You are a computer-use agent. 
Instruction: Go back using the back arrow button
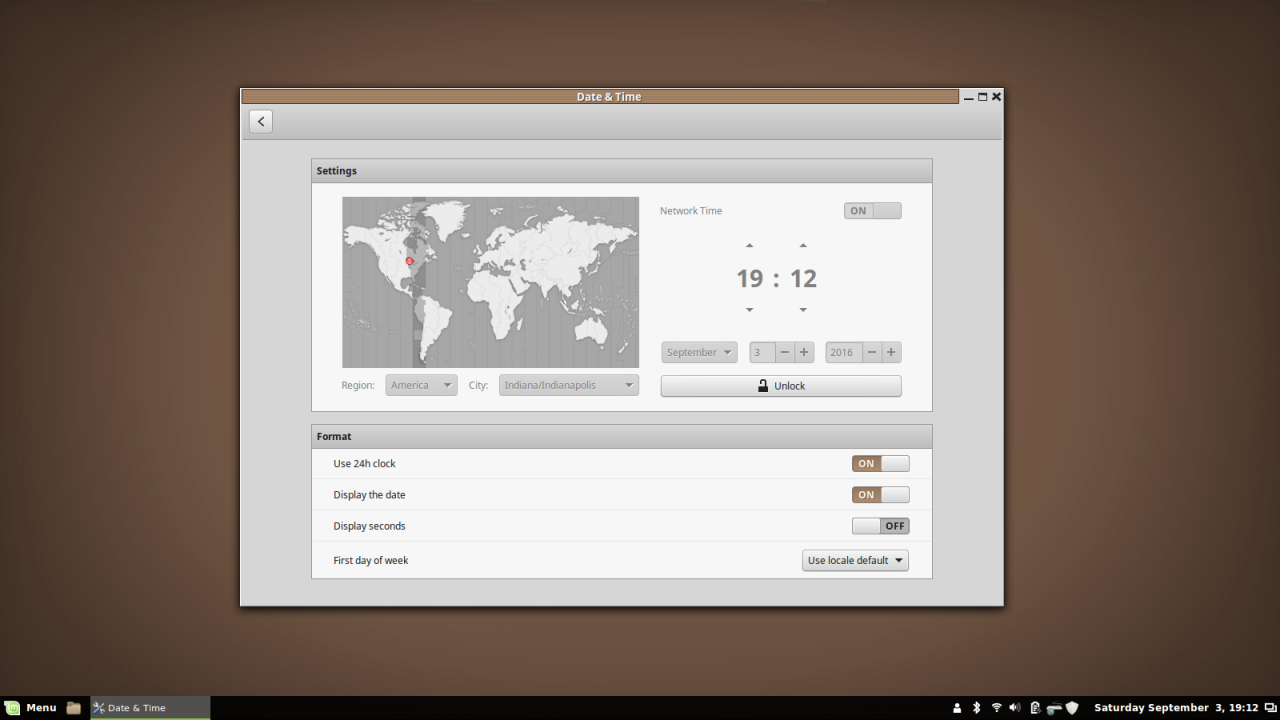coord(261,121)
